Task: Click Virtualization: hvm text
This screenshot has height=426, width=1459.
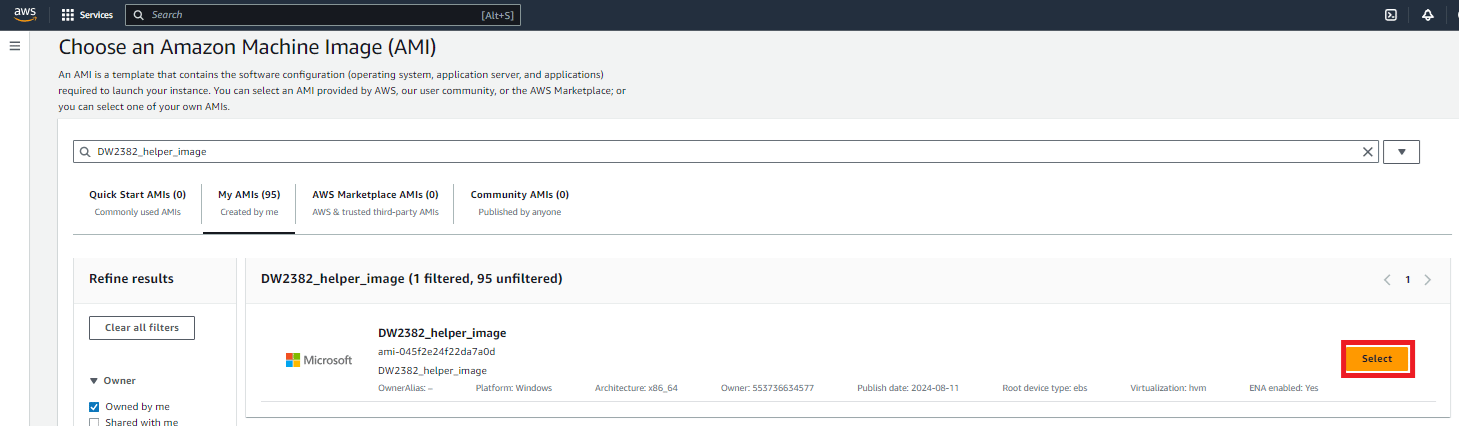Action: click(x=1168, y=388)
